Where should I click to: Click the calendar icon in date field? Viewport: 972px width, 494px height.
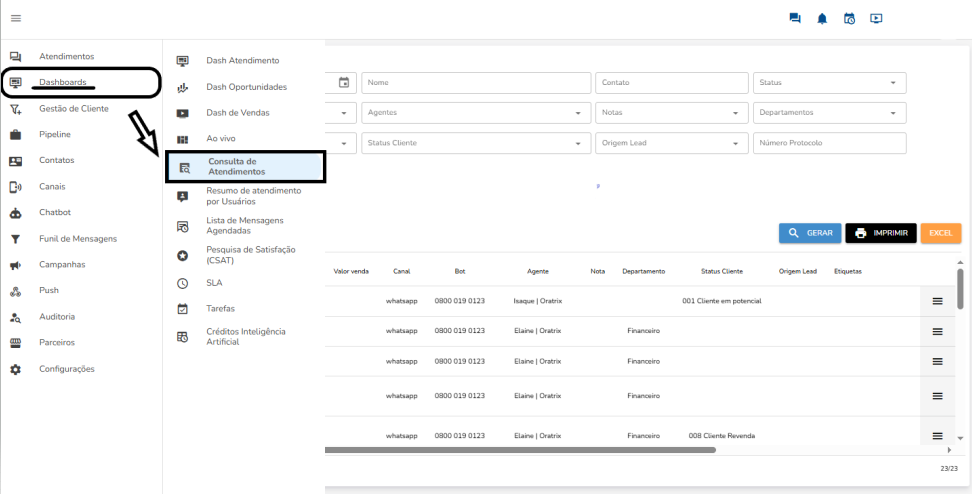click(344, 83)
